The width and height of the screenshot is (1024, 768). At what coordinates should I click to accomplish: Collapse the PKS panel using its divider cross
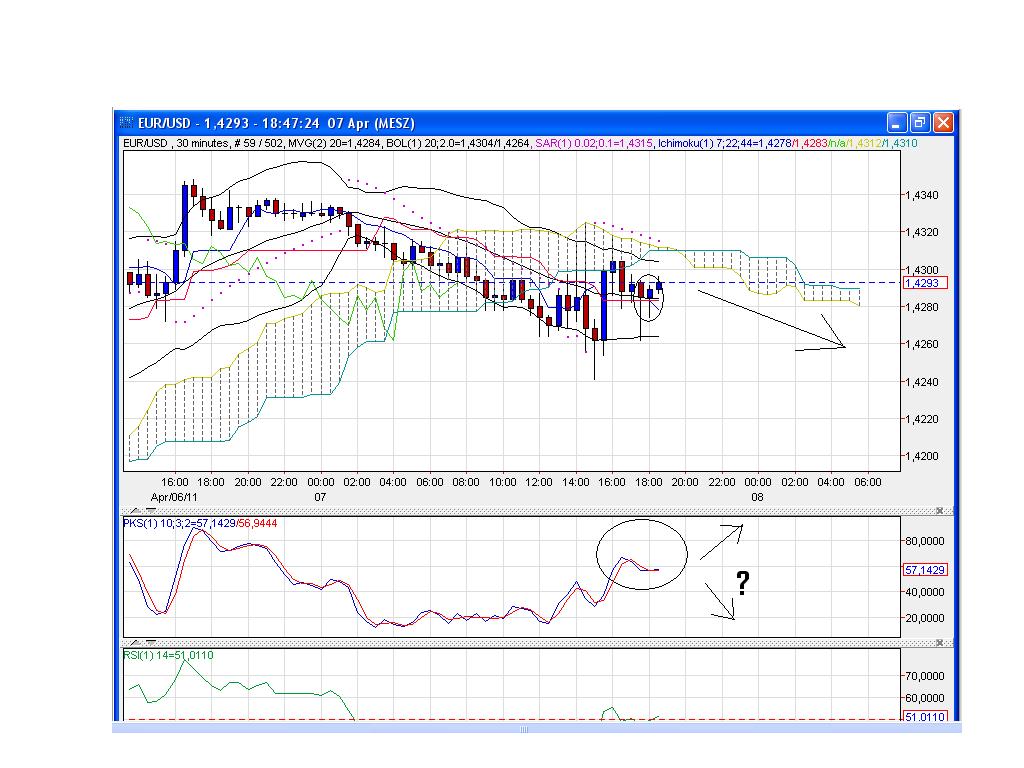[x=939, y=511]
